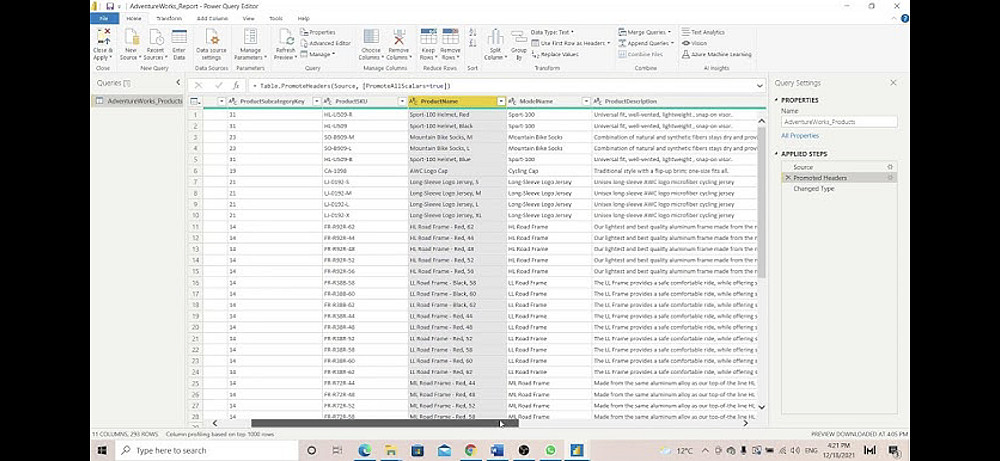The height and width of the screenshot is (461, 1000).
Task: Open the table options menu icon
Action: [x=195, y=101]
